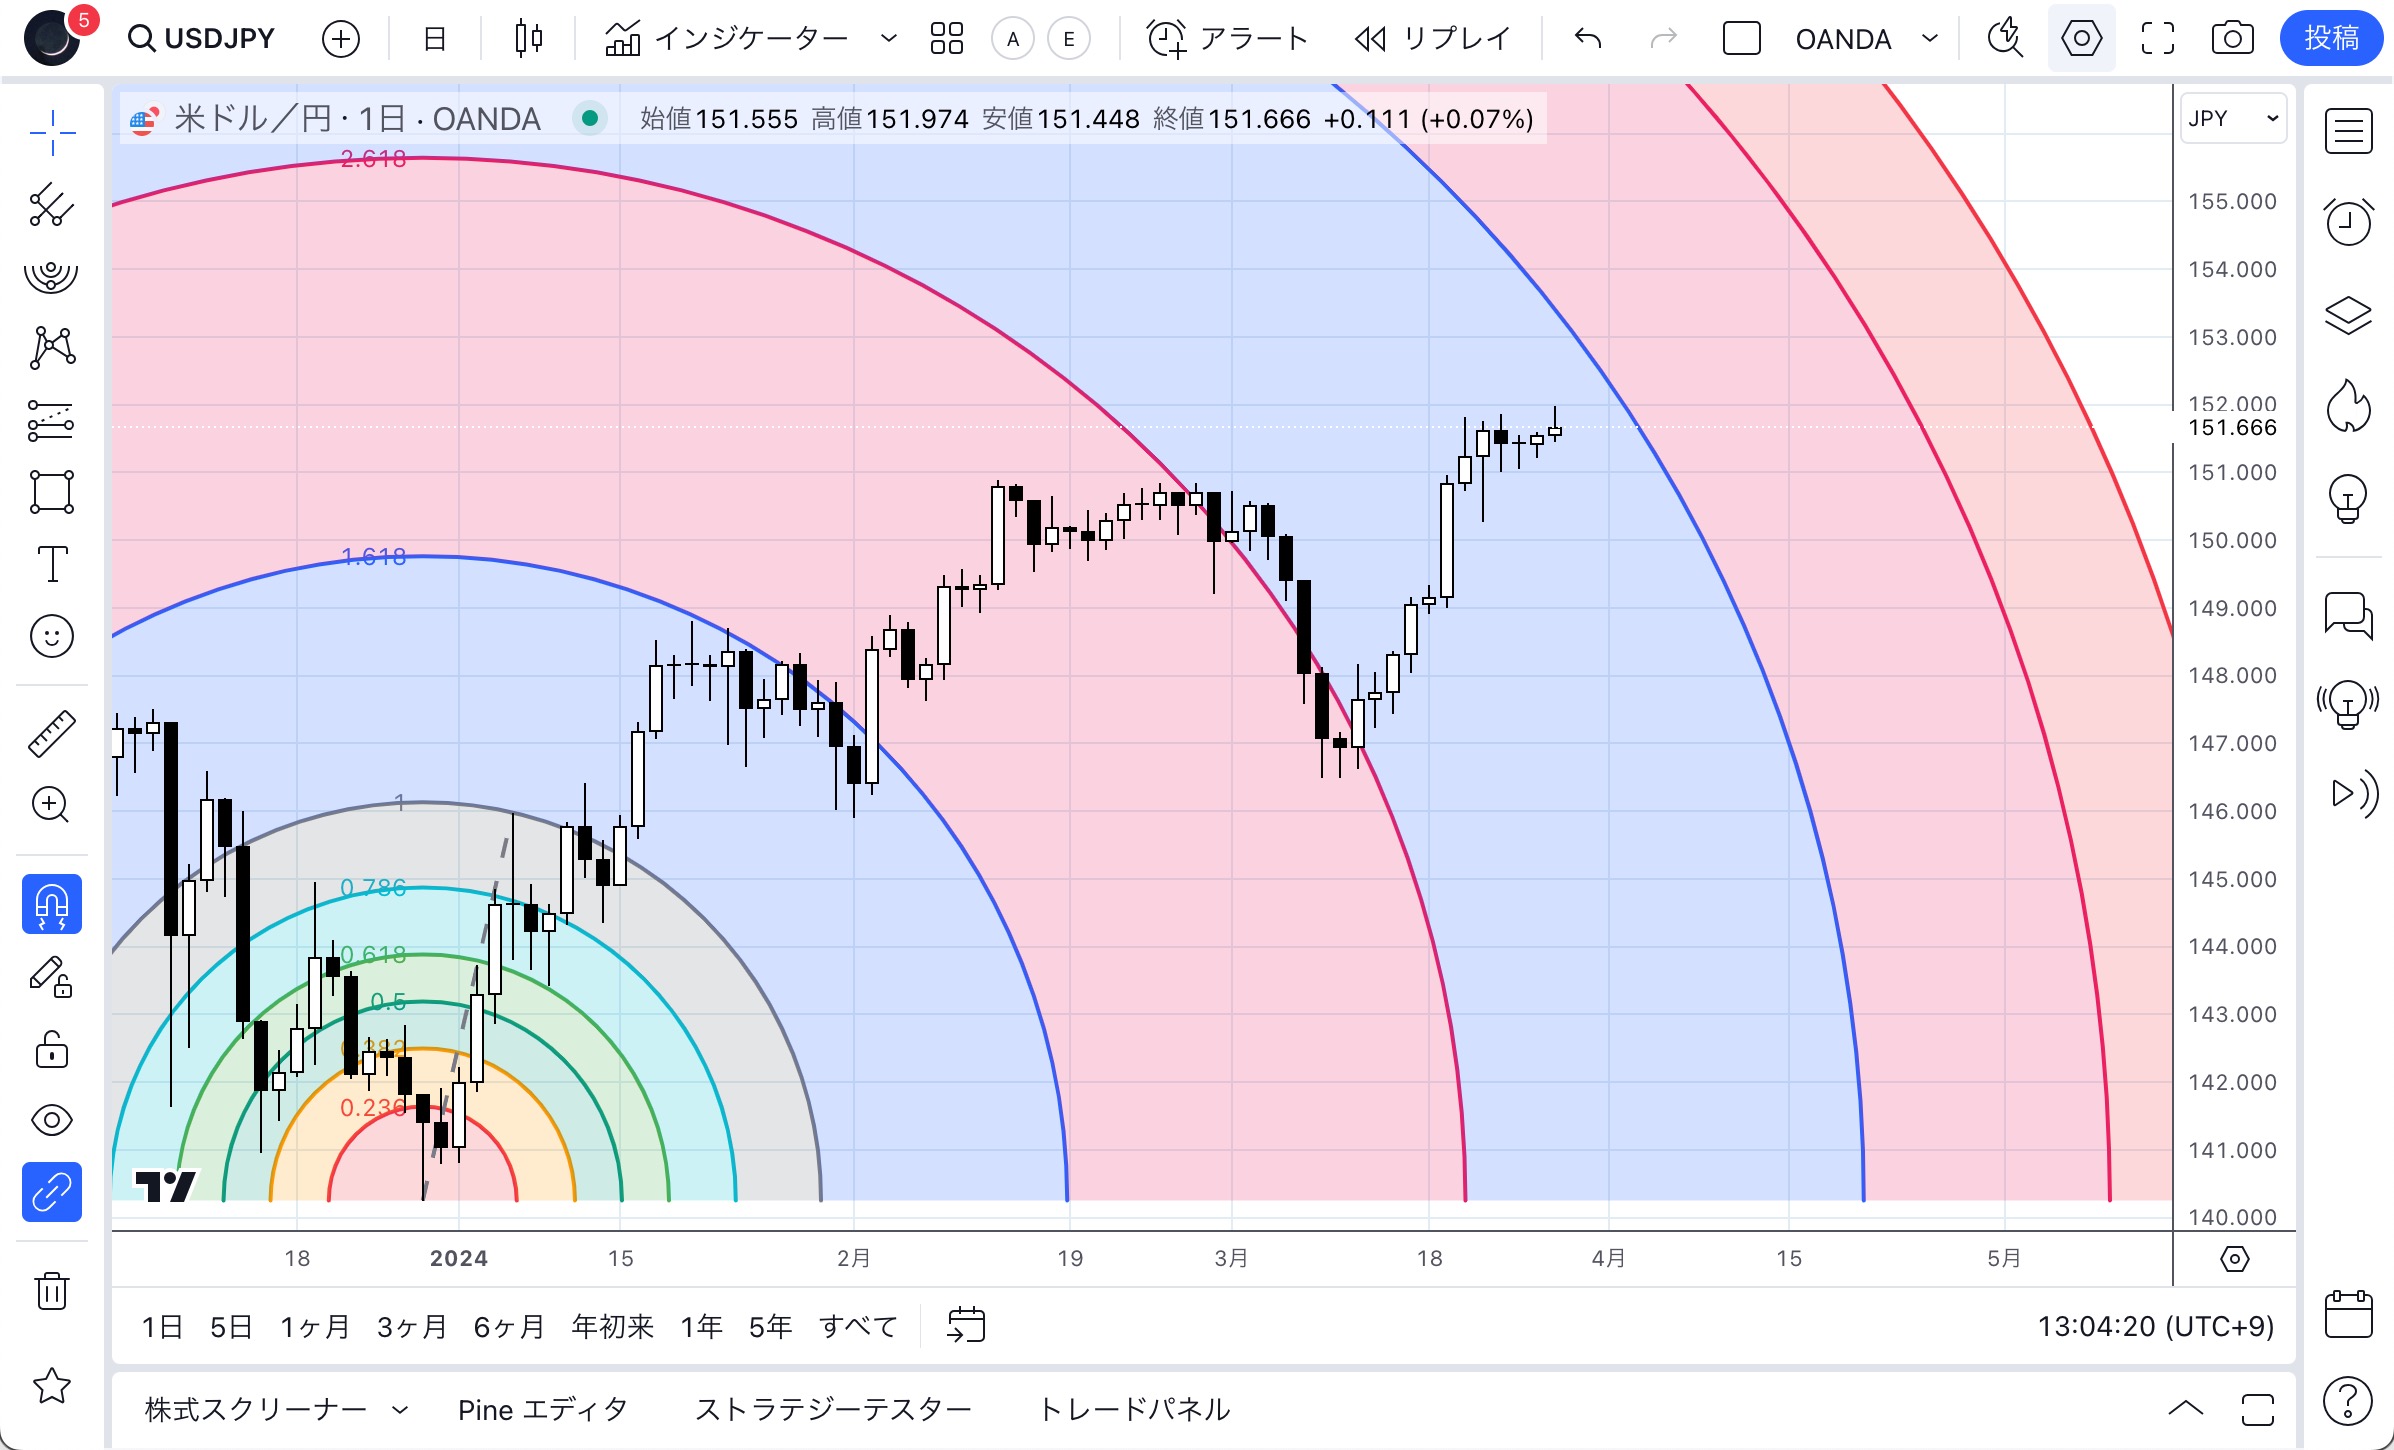Click the add symbol plus icon
The image size is (2394, 1450).
341,39
